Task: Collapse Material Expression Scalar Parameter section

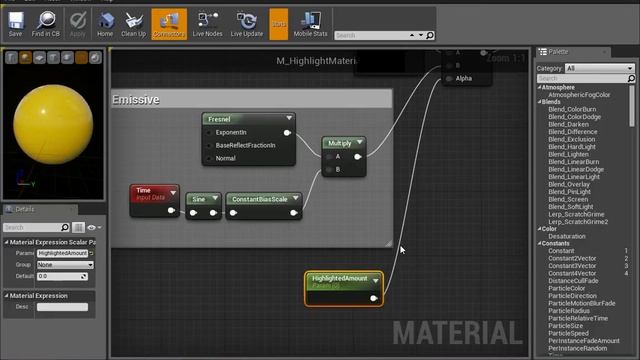Action: [7, 242]
